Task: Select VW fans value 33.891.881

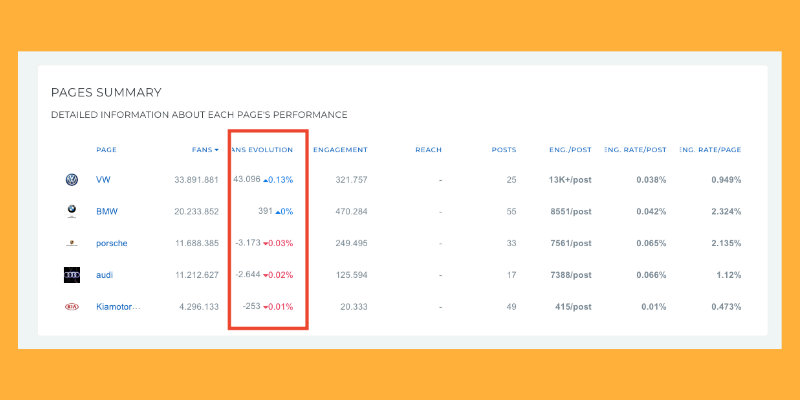Action: click(x=196, y=180)
